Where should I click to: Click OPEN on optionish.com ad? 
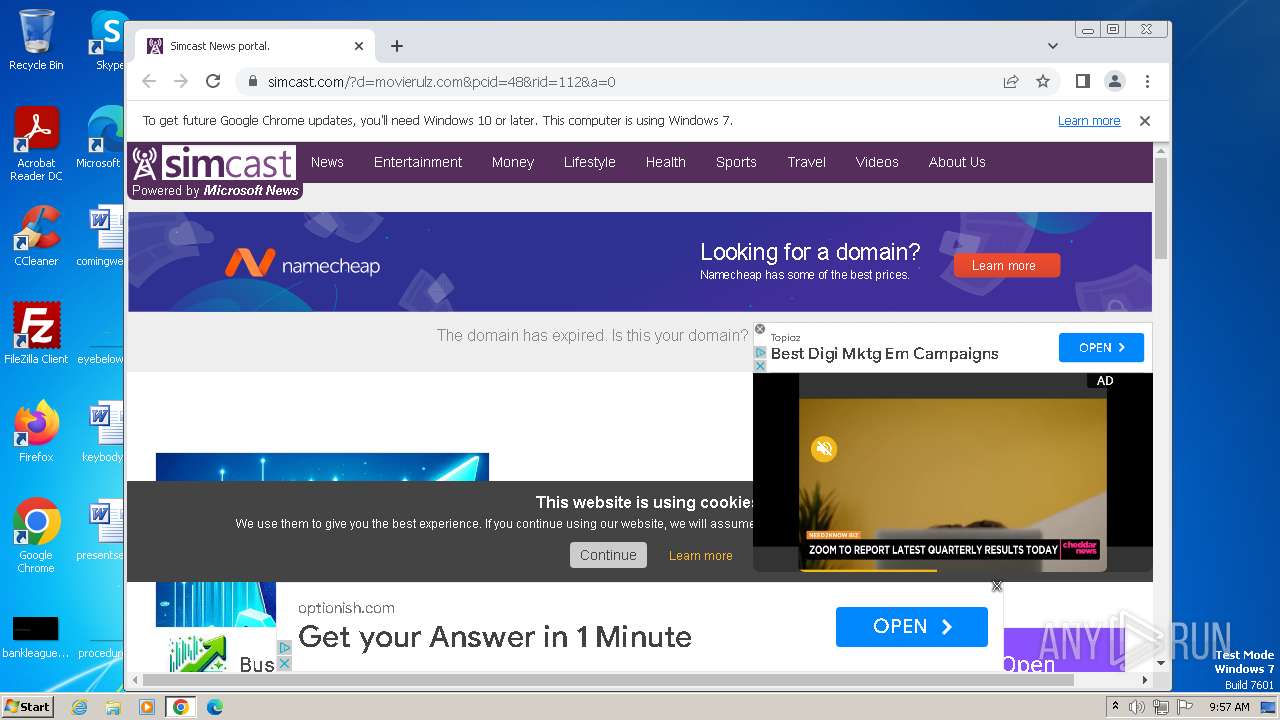(x=912, y=627)
